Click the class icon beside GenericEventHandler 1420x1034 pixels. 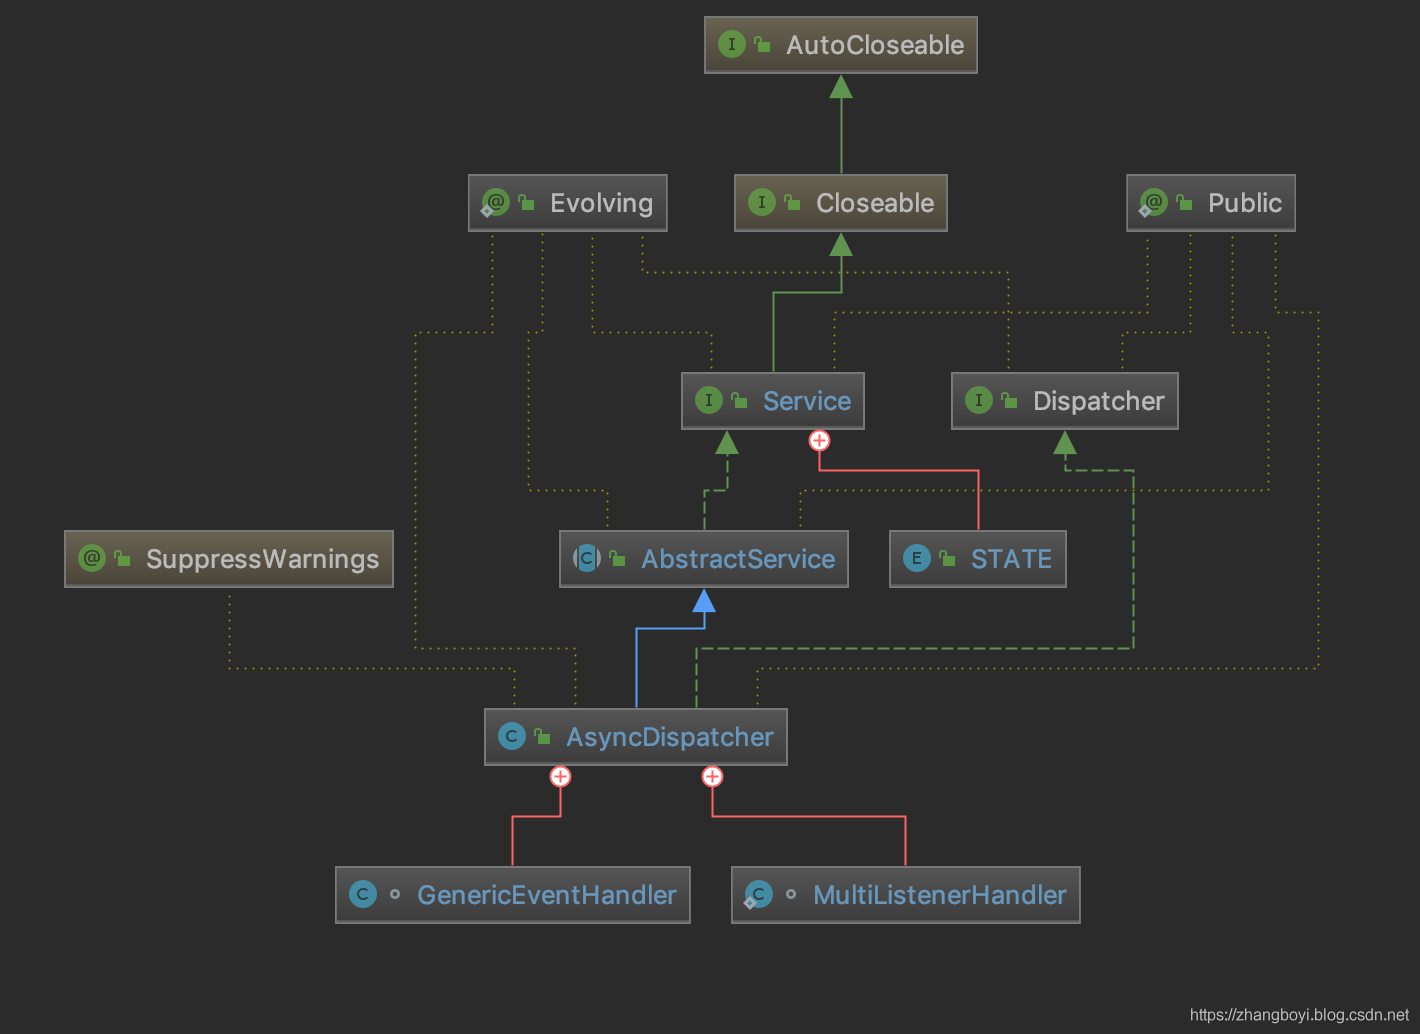click(x=363, y=894)
